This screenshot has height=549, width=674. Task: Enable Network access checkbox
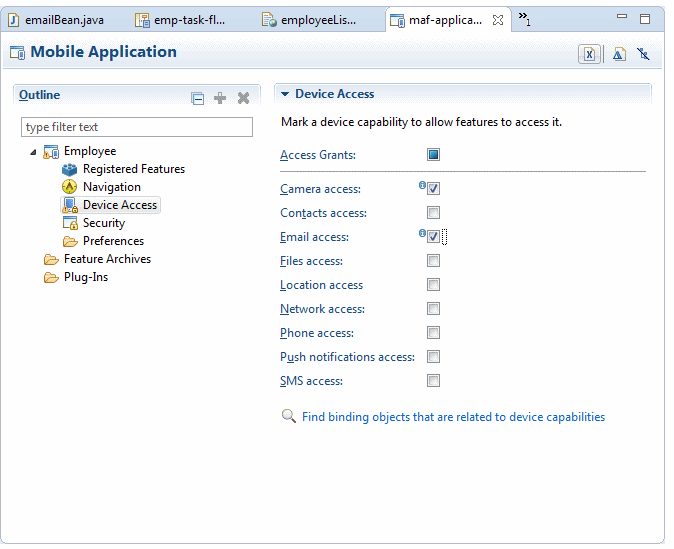pyautogui.click(x=433, y=309)
